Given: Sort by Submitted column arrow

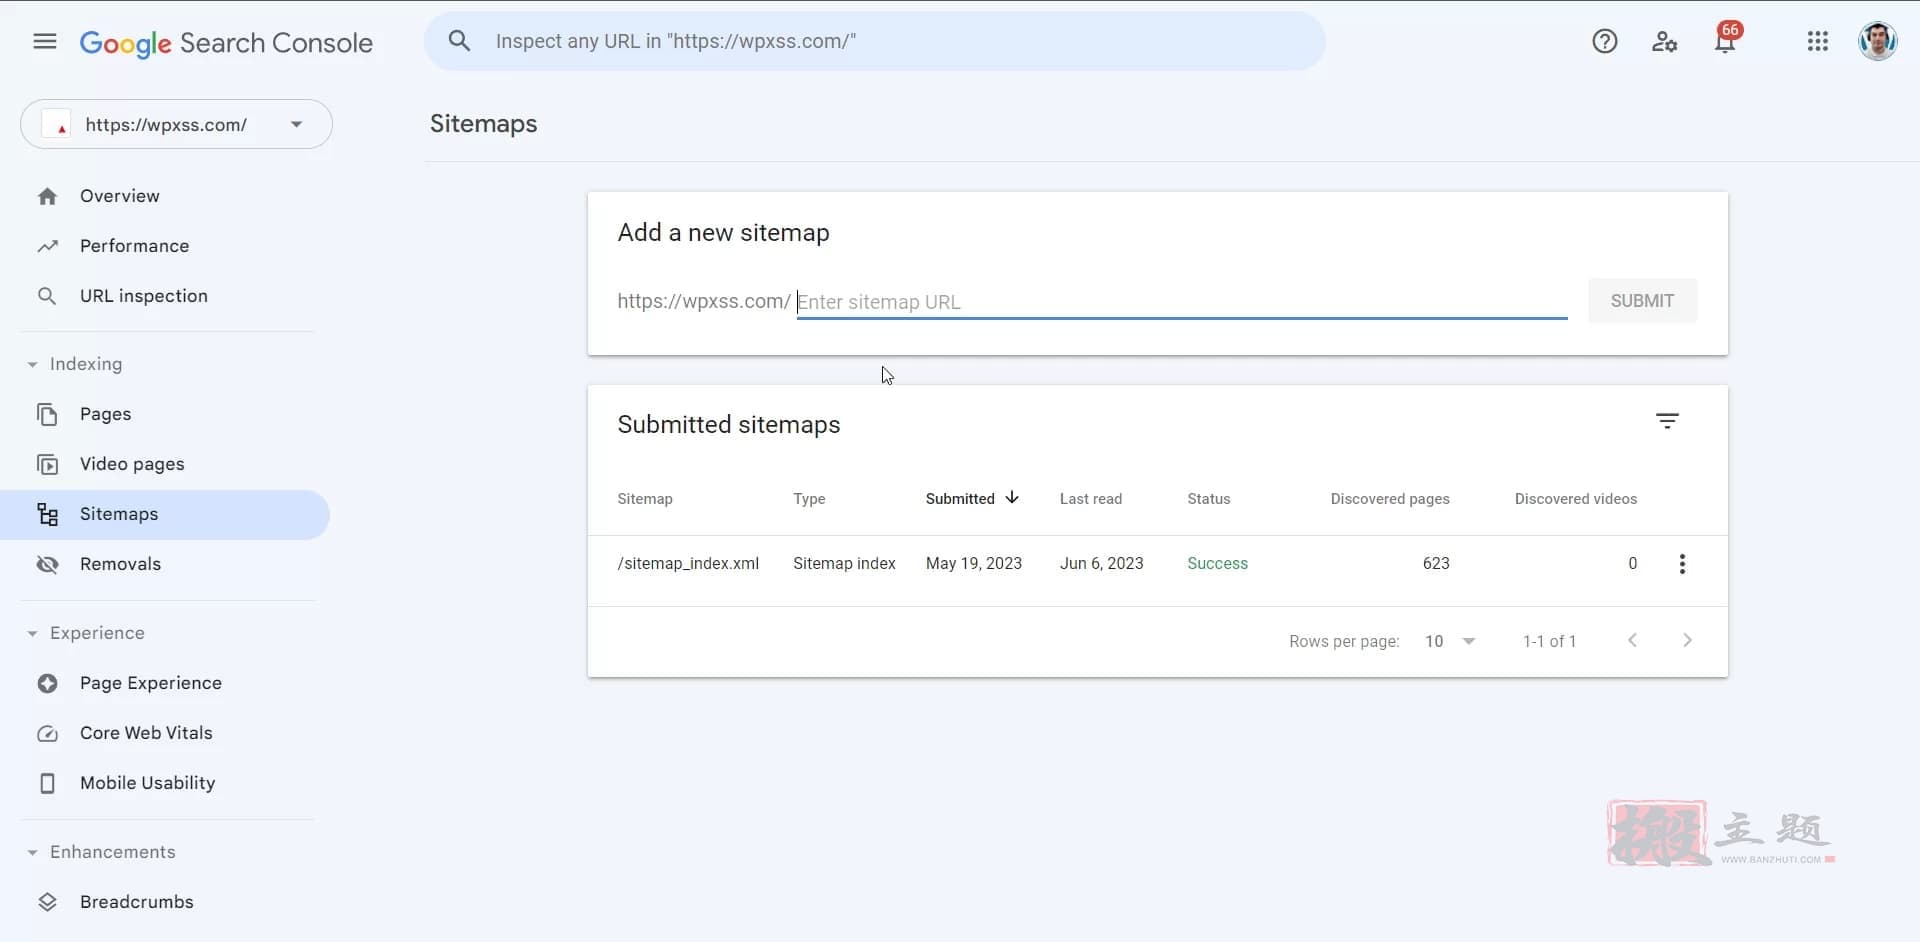Looking at the screenshot, I should coord(1012,497).
